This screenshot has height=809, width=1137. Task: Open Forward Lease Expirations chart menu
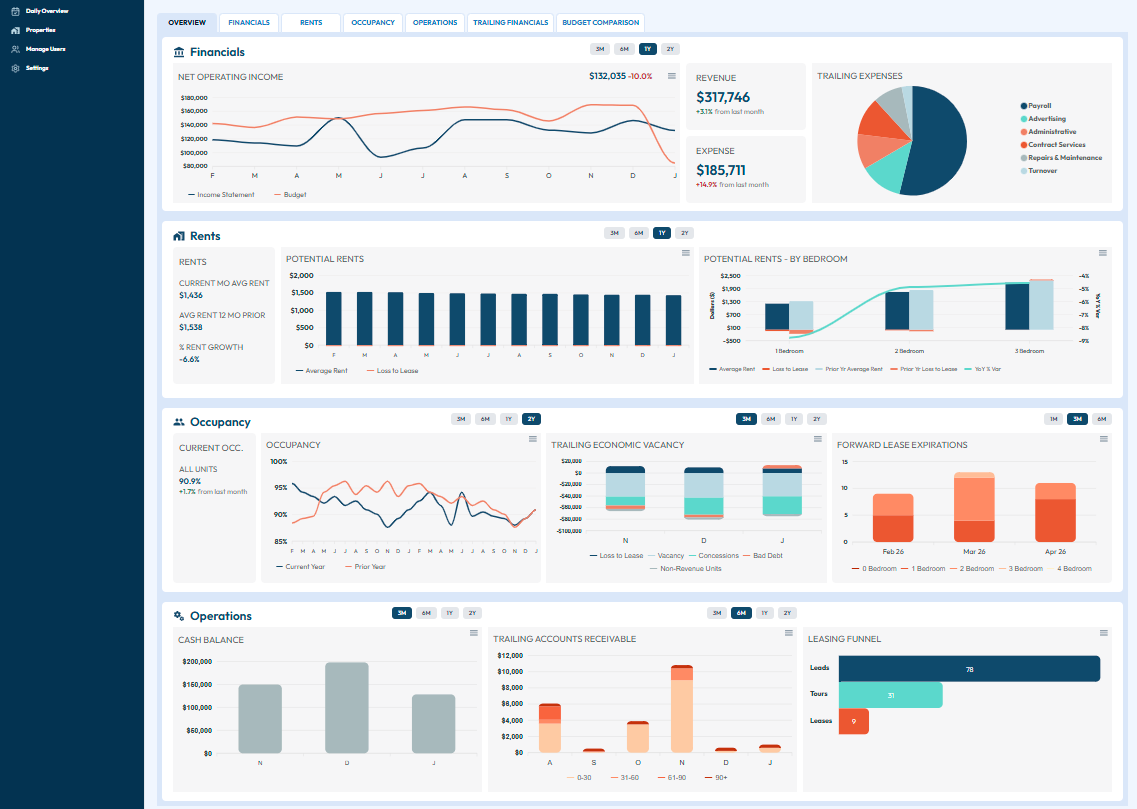[1104, 439]
